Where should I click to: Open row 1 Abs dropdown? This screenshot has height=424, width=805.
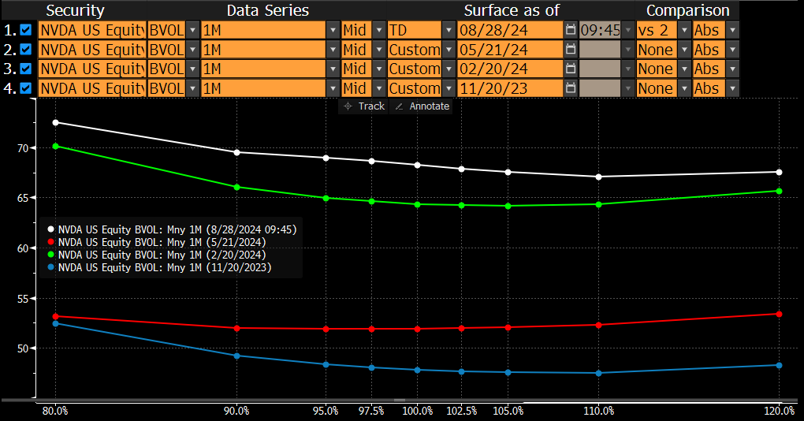[x=733, y=30]
